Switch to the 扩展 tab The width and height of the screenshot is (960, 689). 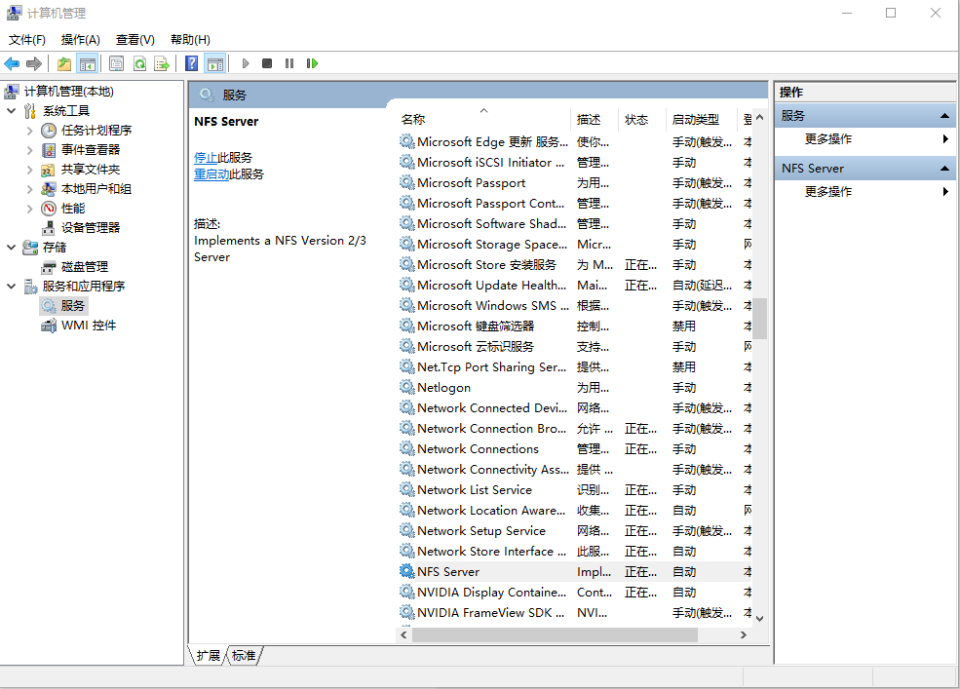pyautogui.click(x=208, y=656)
